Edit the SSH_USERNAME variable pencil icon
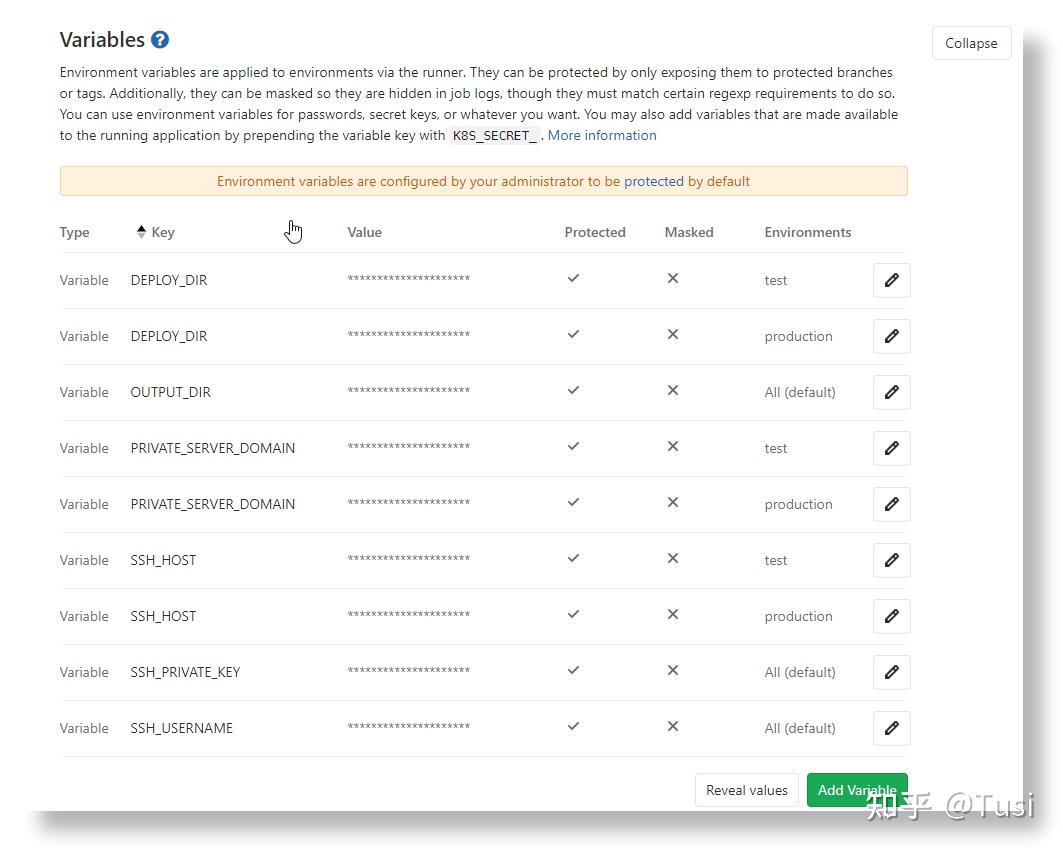 (x=891, y=728)
